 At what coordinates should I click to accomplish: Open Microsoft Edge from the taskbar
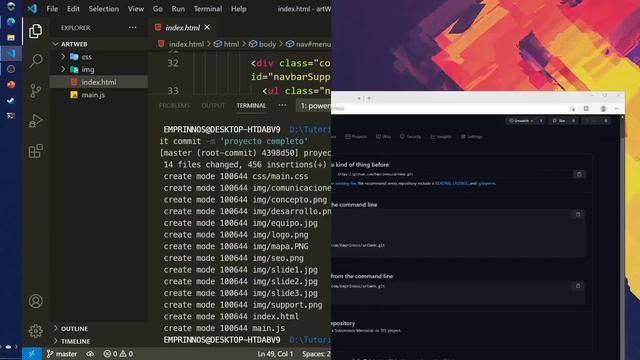tap(11, 22)
